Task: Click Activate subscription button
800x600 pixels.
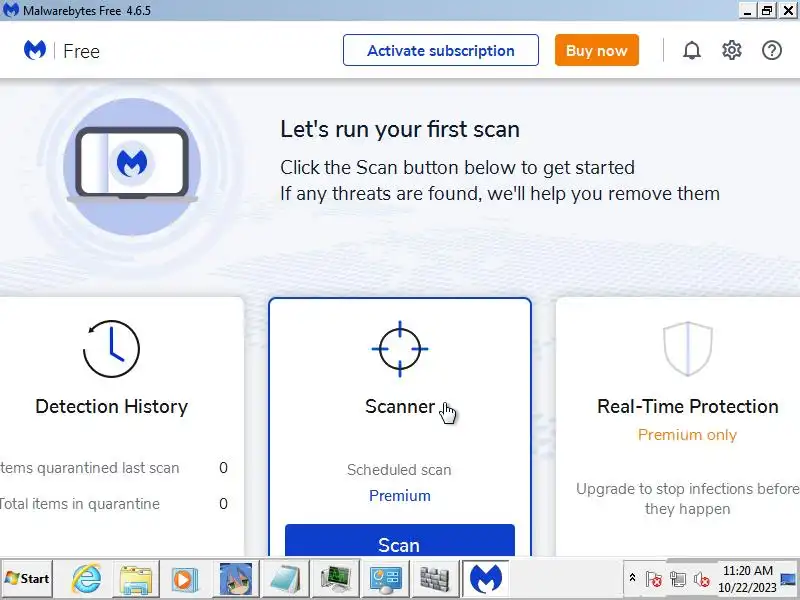Action: [441, 50]
